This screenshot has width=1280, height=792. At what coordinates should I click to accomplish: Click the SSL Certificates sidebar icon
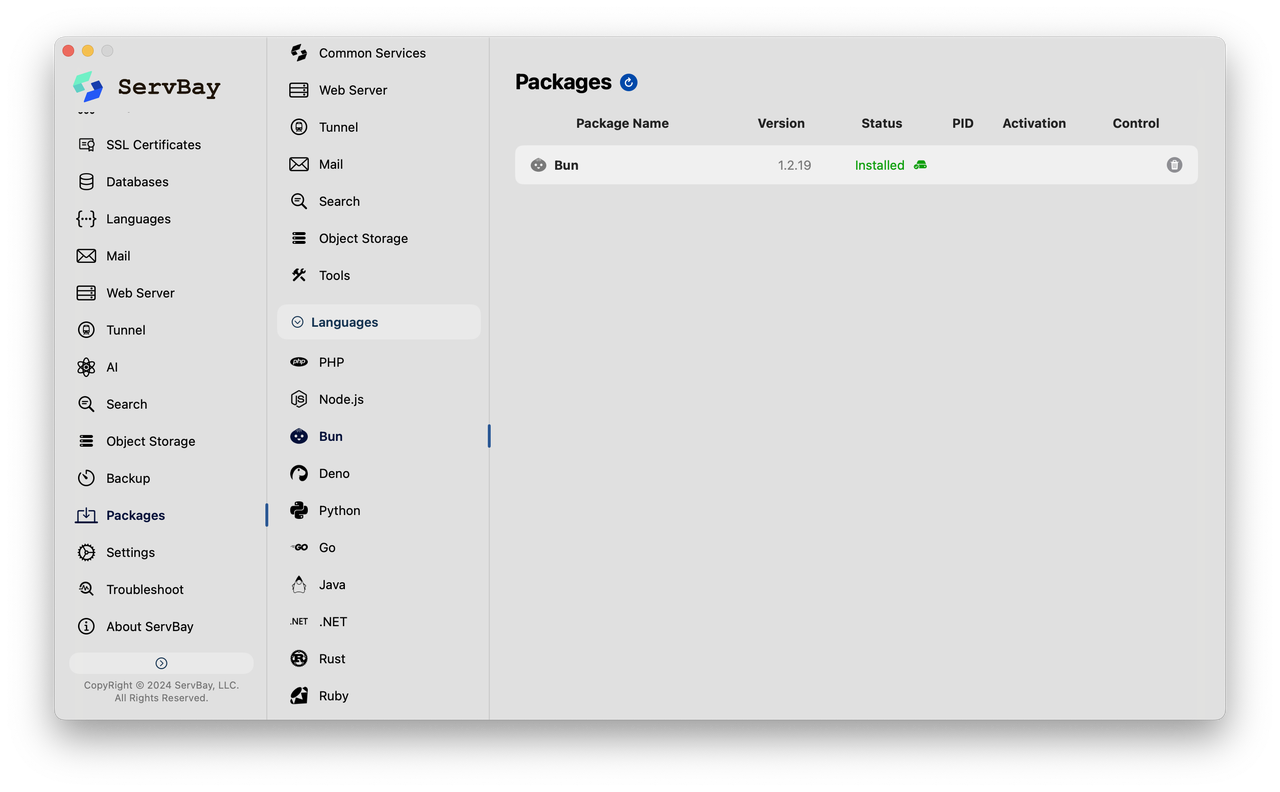87,145
